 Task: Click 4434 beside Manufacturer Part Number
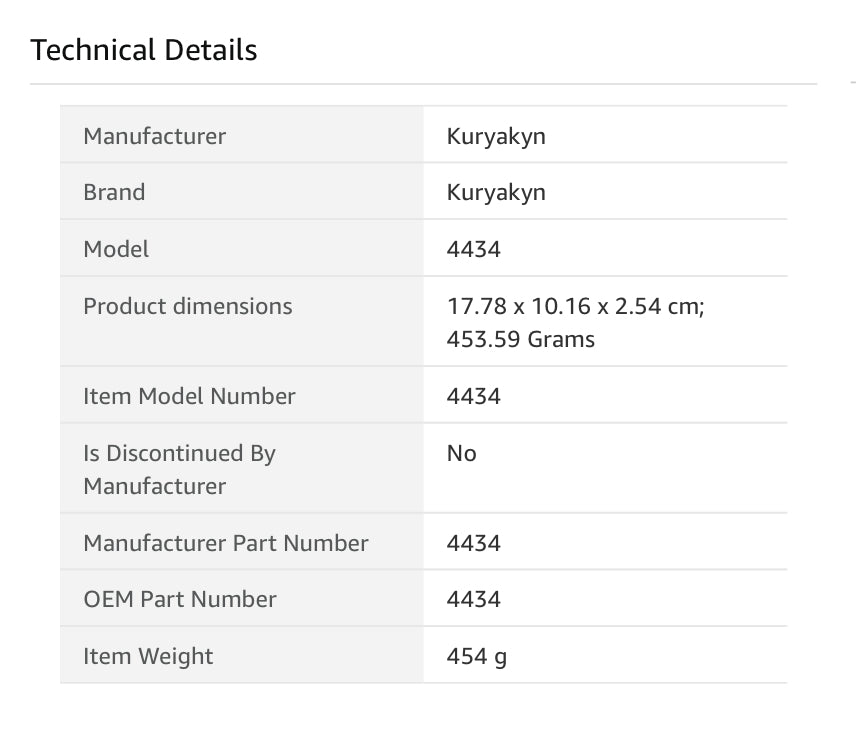point(474,543)
